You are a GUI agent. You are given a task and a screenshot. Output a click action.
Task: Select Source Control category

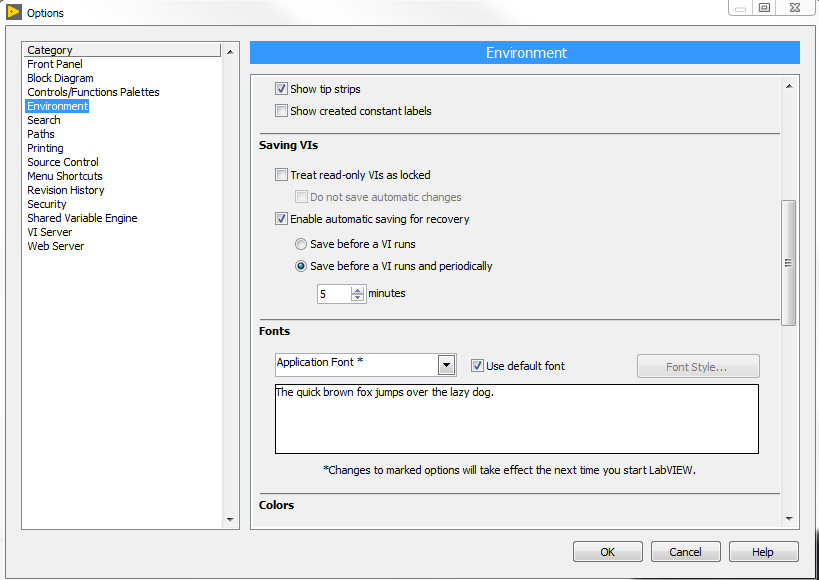pyautogui.click(x=63, y=162)
